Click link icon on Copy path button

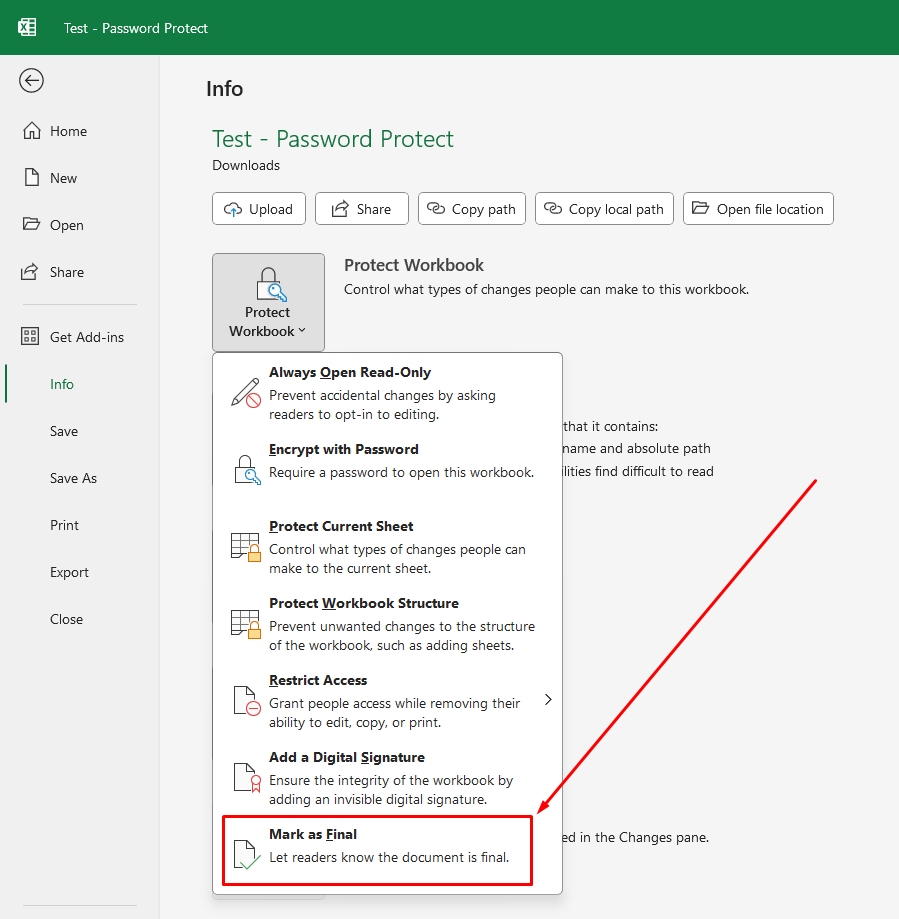pos(436,208)
